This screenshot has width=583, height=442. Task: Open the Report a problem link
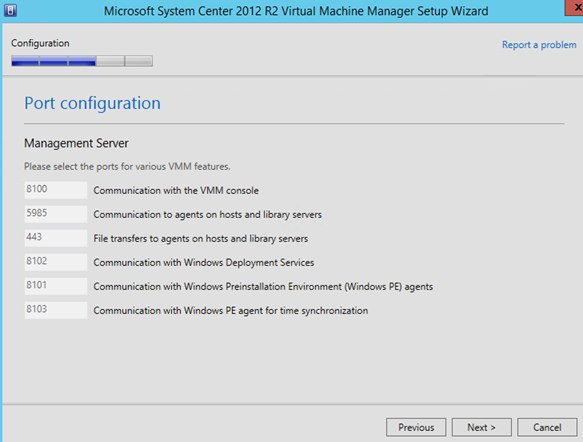[x=539, y=45]
